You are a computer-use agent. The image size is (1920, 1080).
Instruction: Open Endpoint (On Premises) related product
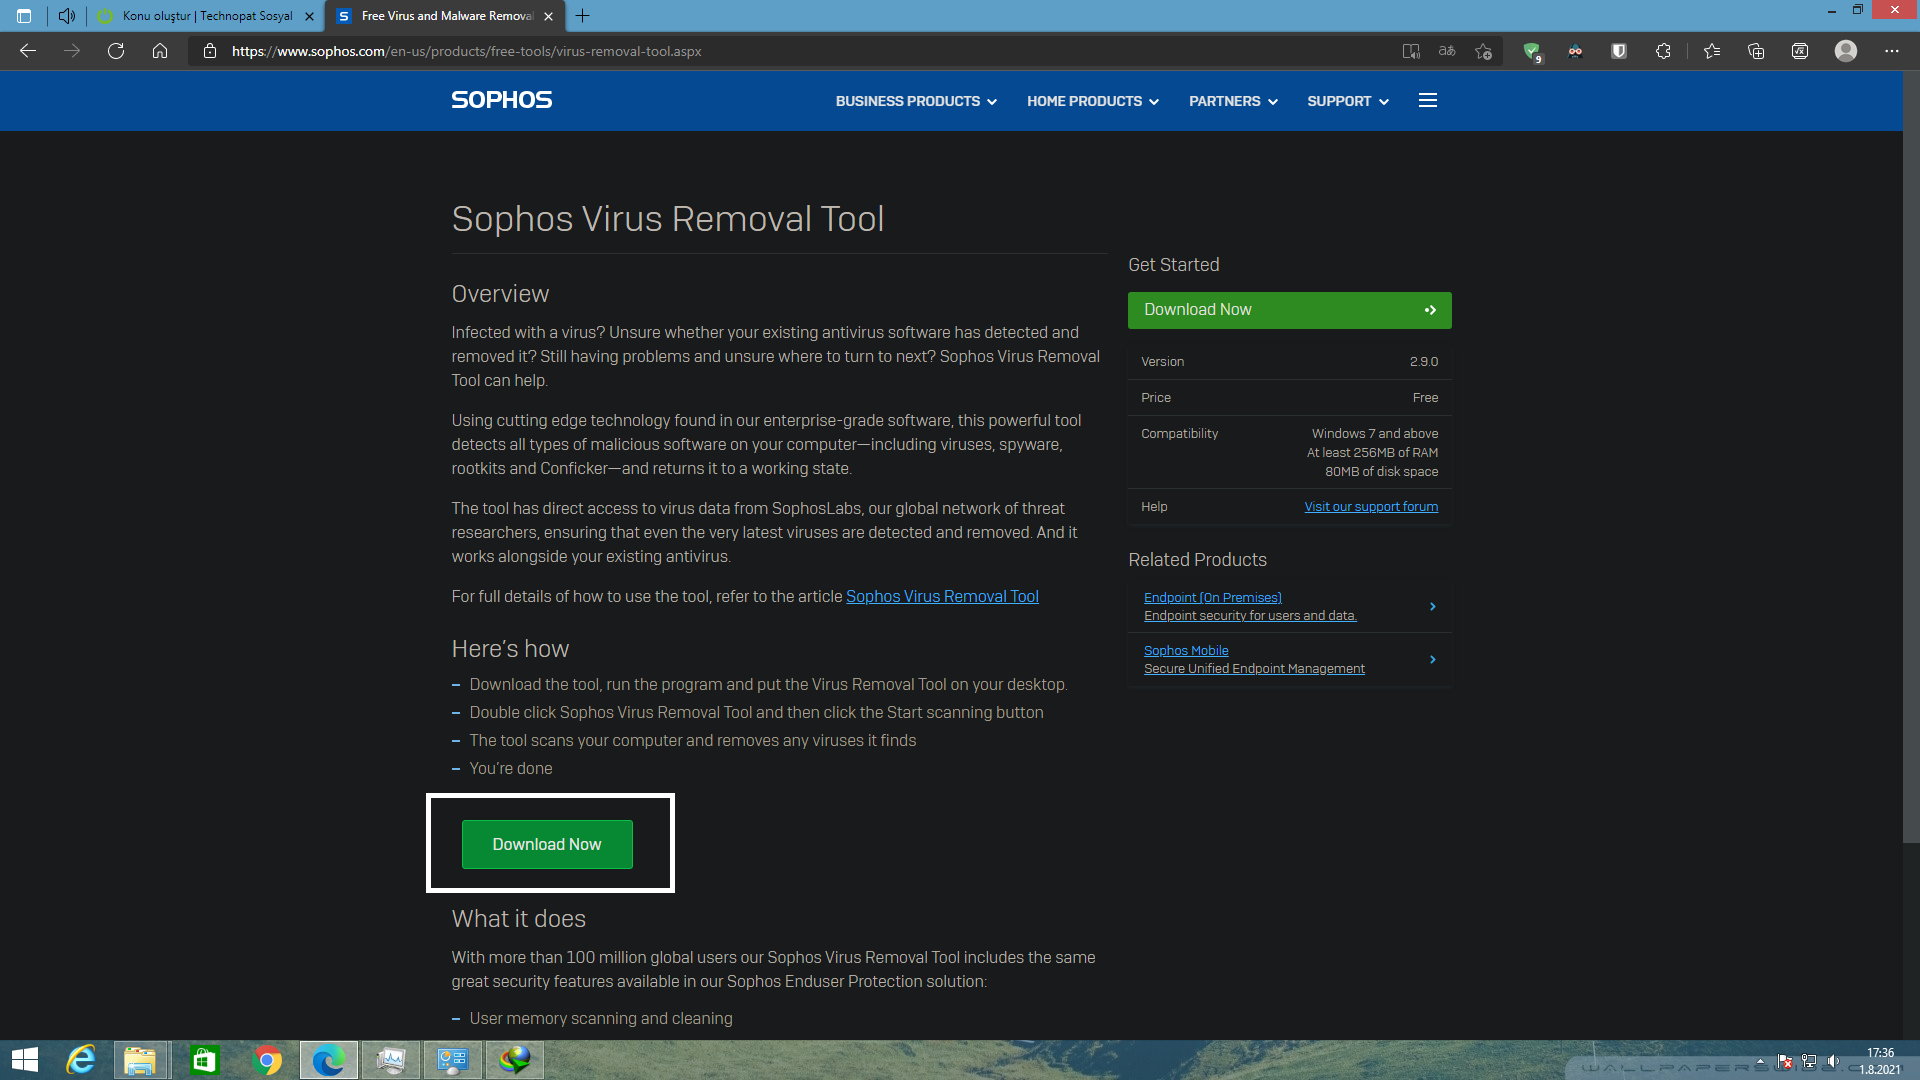1212,597
